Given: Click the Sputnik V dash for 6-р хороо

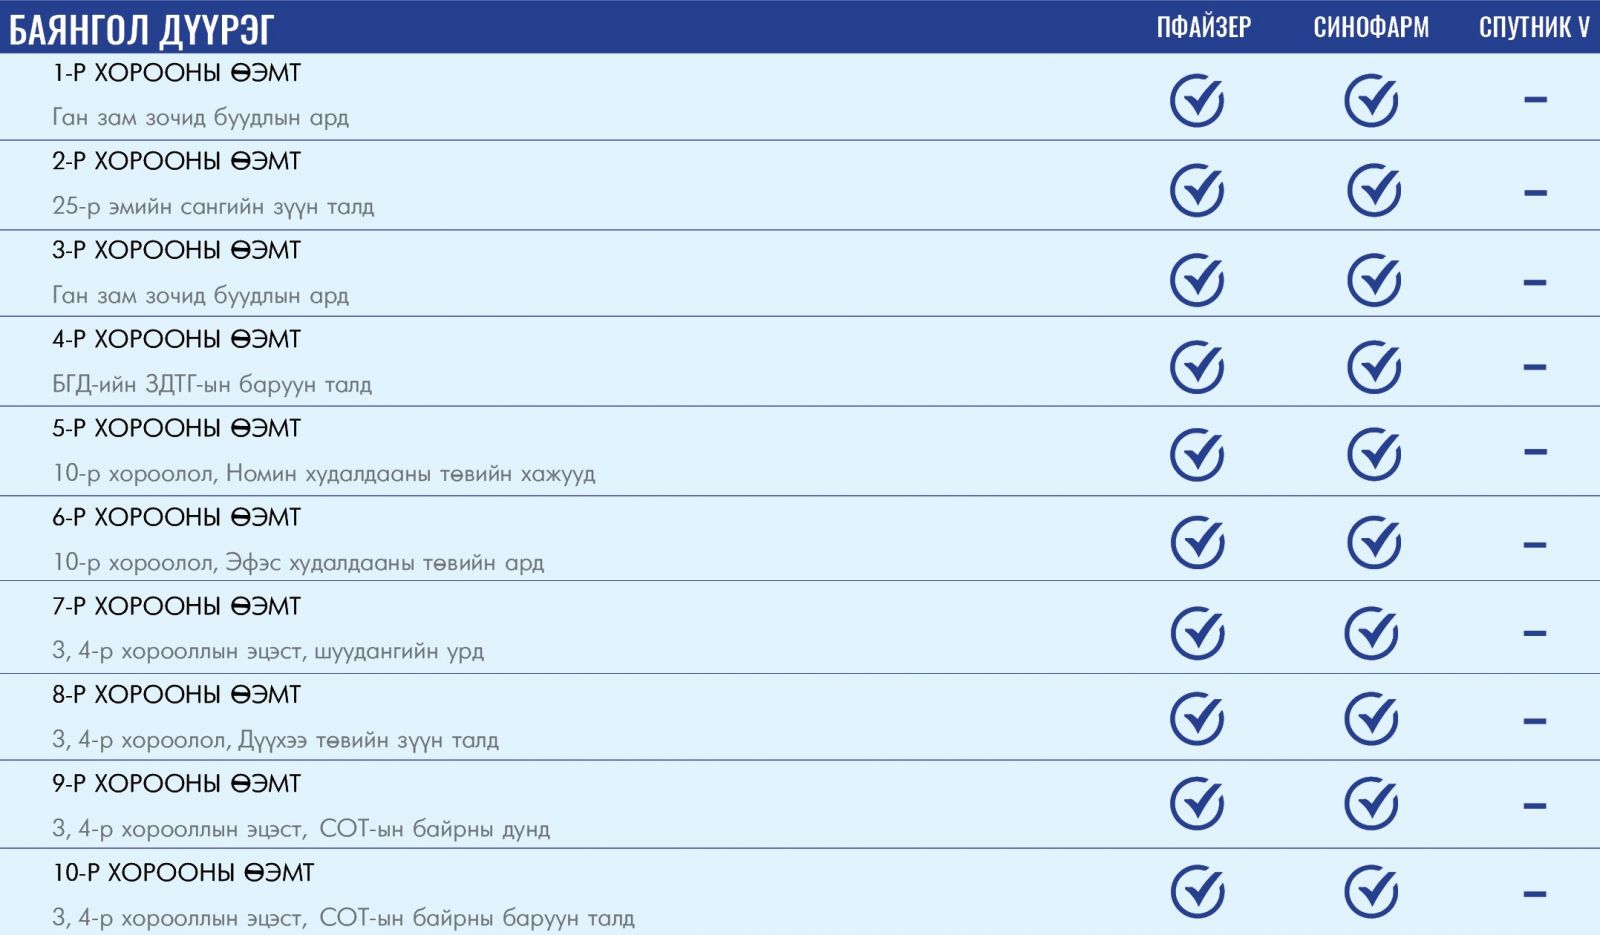Looking at the screenshot, I should point(1535,545).
